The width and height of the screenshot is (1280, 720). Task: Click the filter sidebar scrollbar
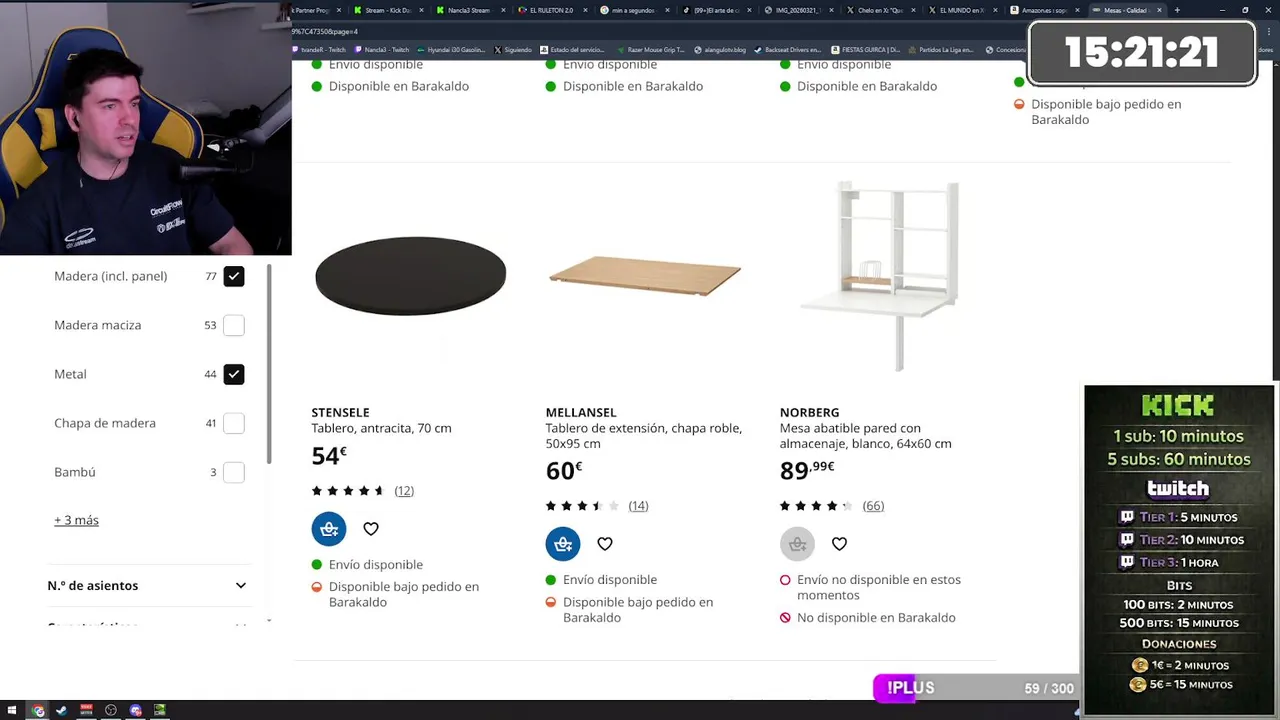268,364
